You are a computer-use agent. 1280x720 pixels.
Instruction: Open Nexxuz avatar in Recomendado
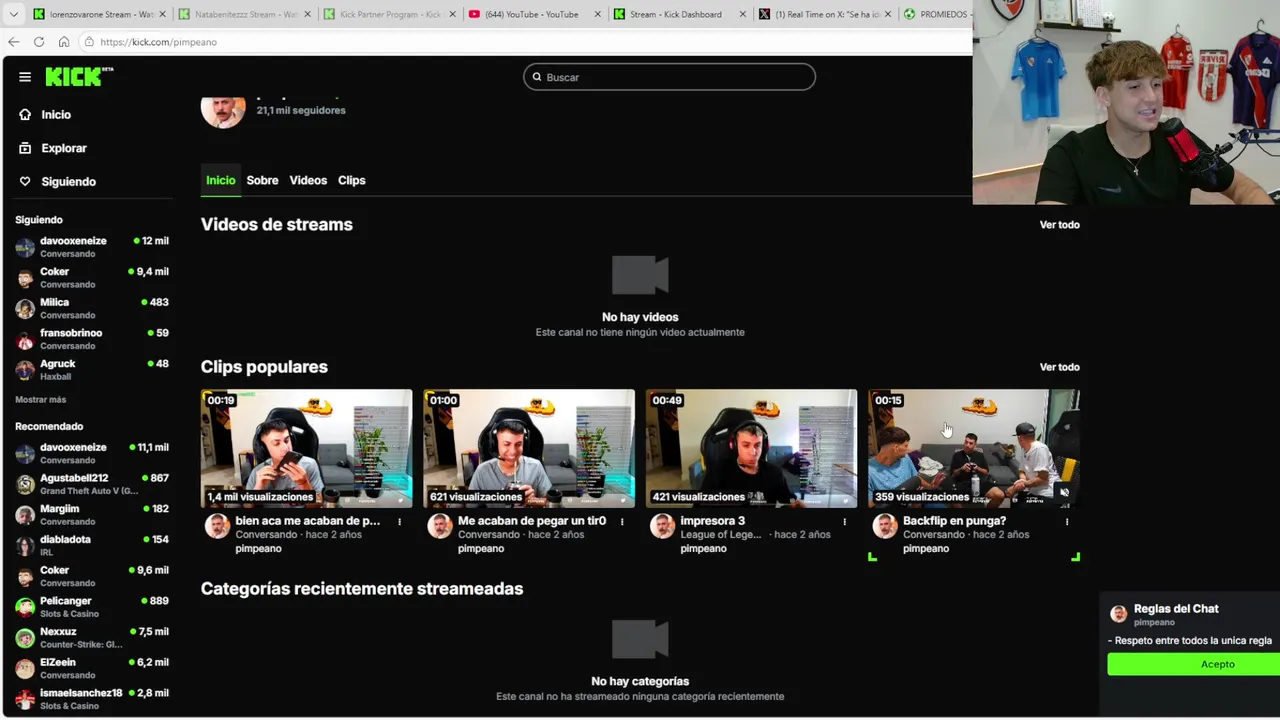pyautogui.click(x=25, y=638)
